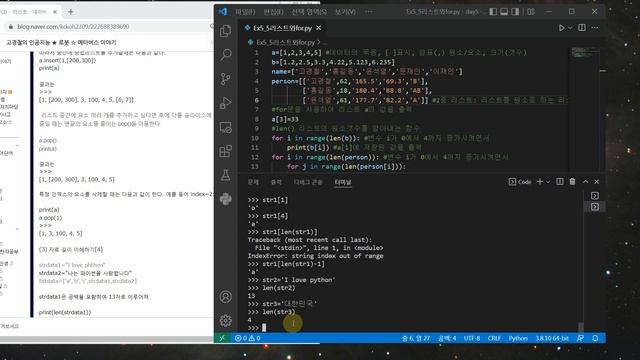
Task: Click the terminal scrollbar thumb
Action: pyautogui.click(x=581, y=327)
